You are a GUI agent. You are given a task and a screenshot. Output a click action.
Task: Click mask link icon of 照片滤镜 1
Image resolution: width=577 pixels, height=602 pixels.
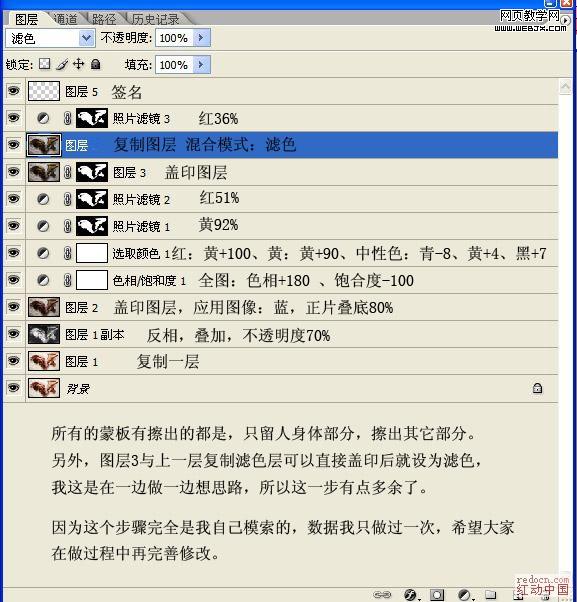(68, 226)
